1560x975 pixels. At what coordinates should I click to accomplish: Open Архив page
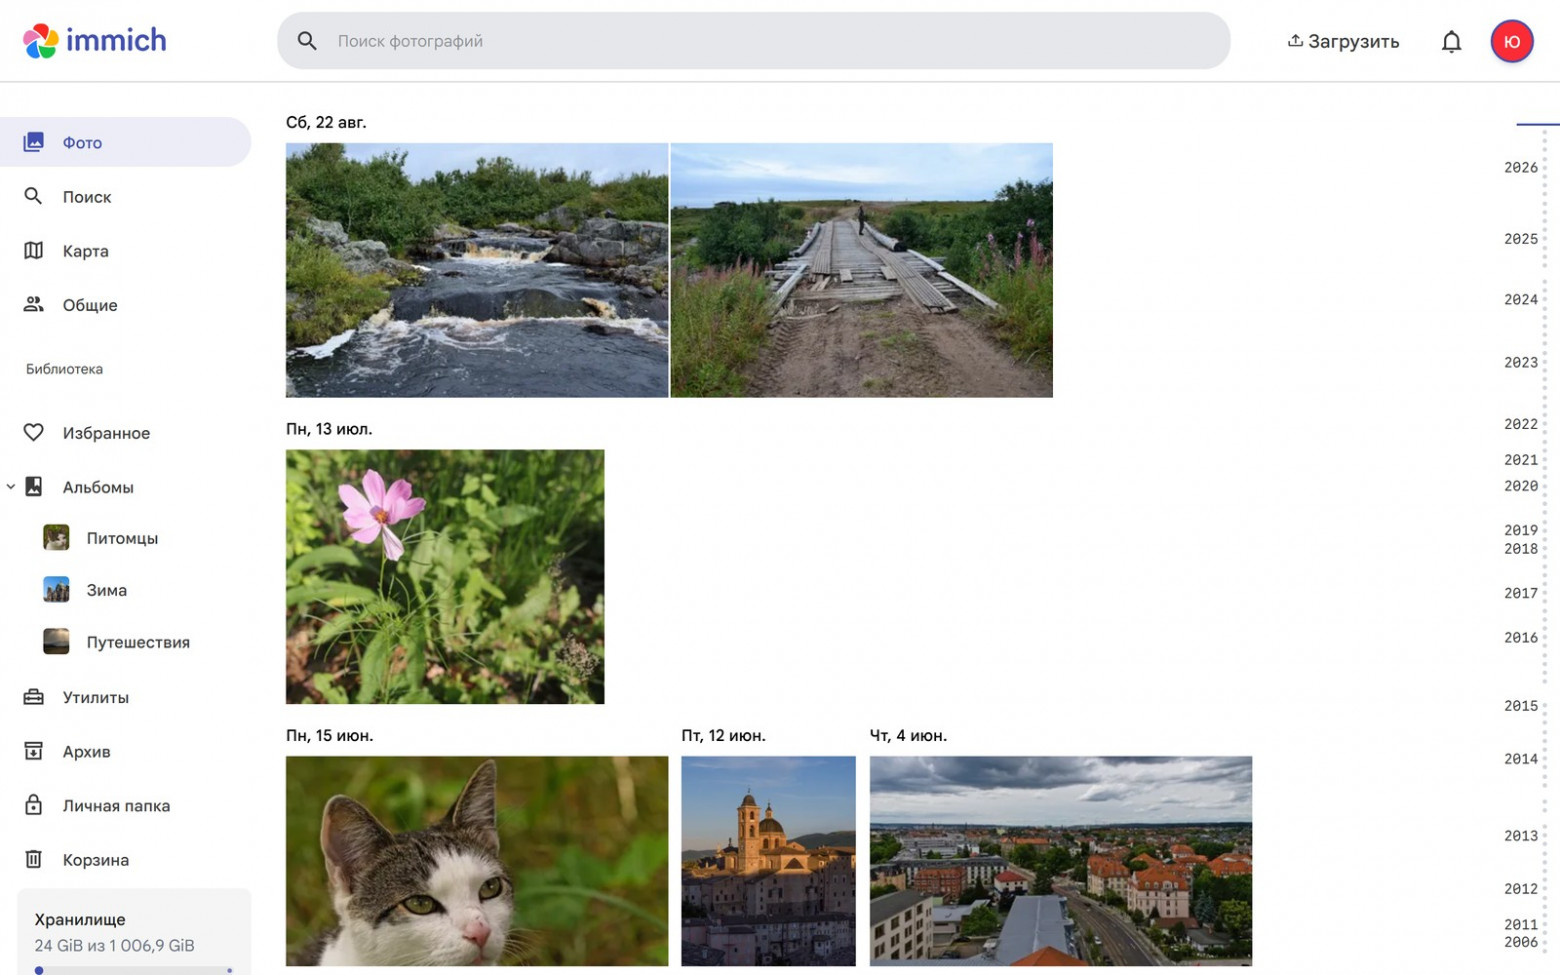[x=125, y=751]
